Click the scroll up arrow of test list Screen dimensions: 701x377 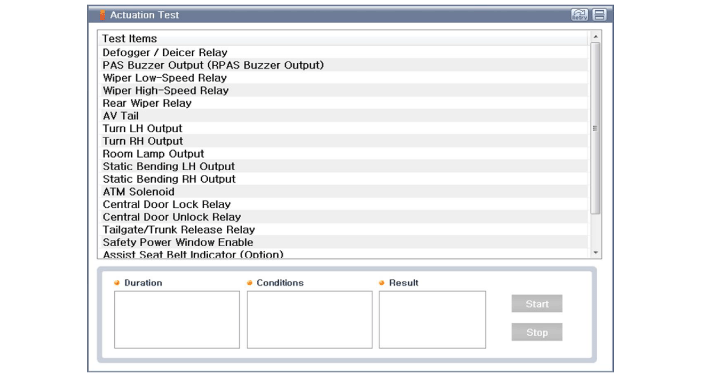click(595, 36)
